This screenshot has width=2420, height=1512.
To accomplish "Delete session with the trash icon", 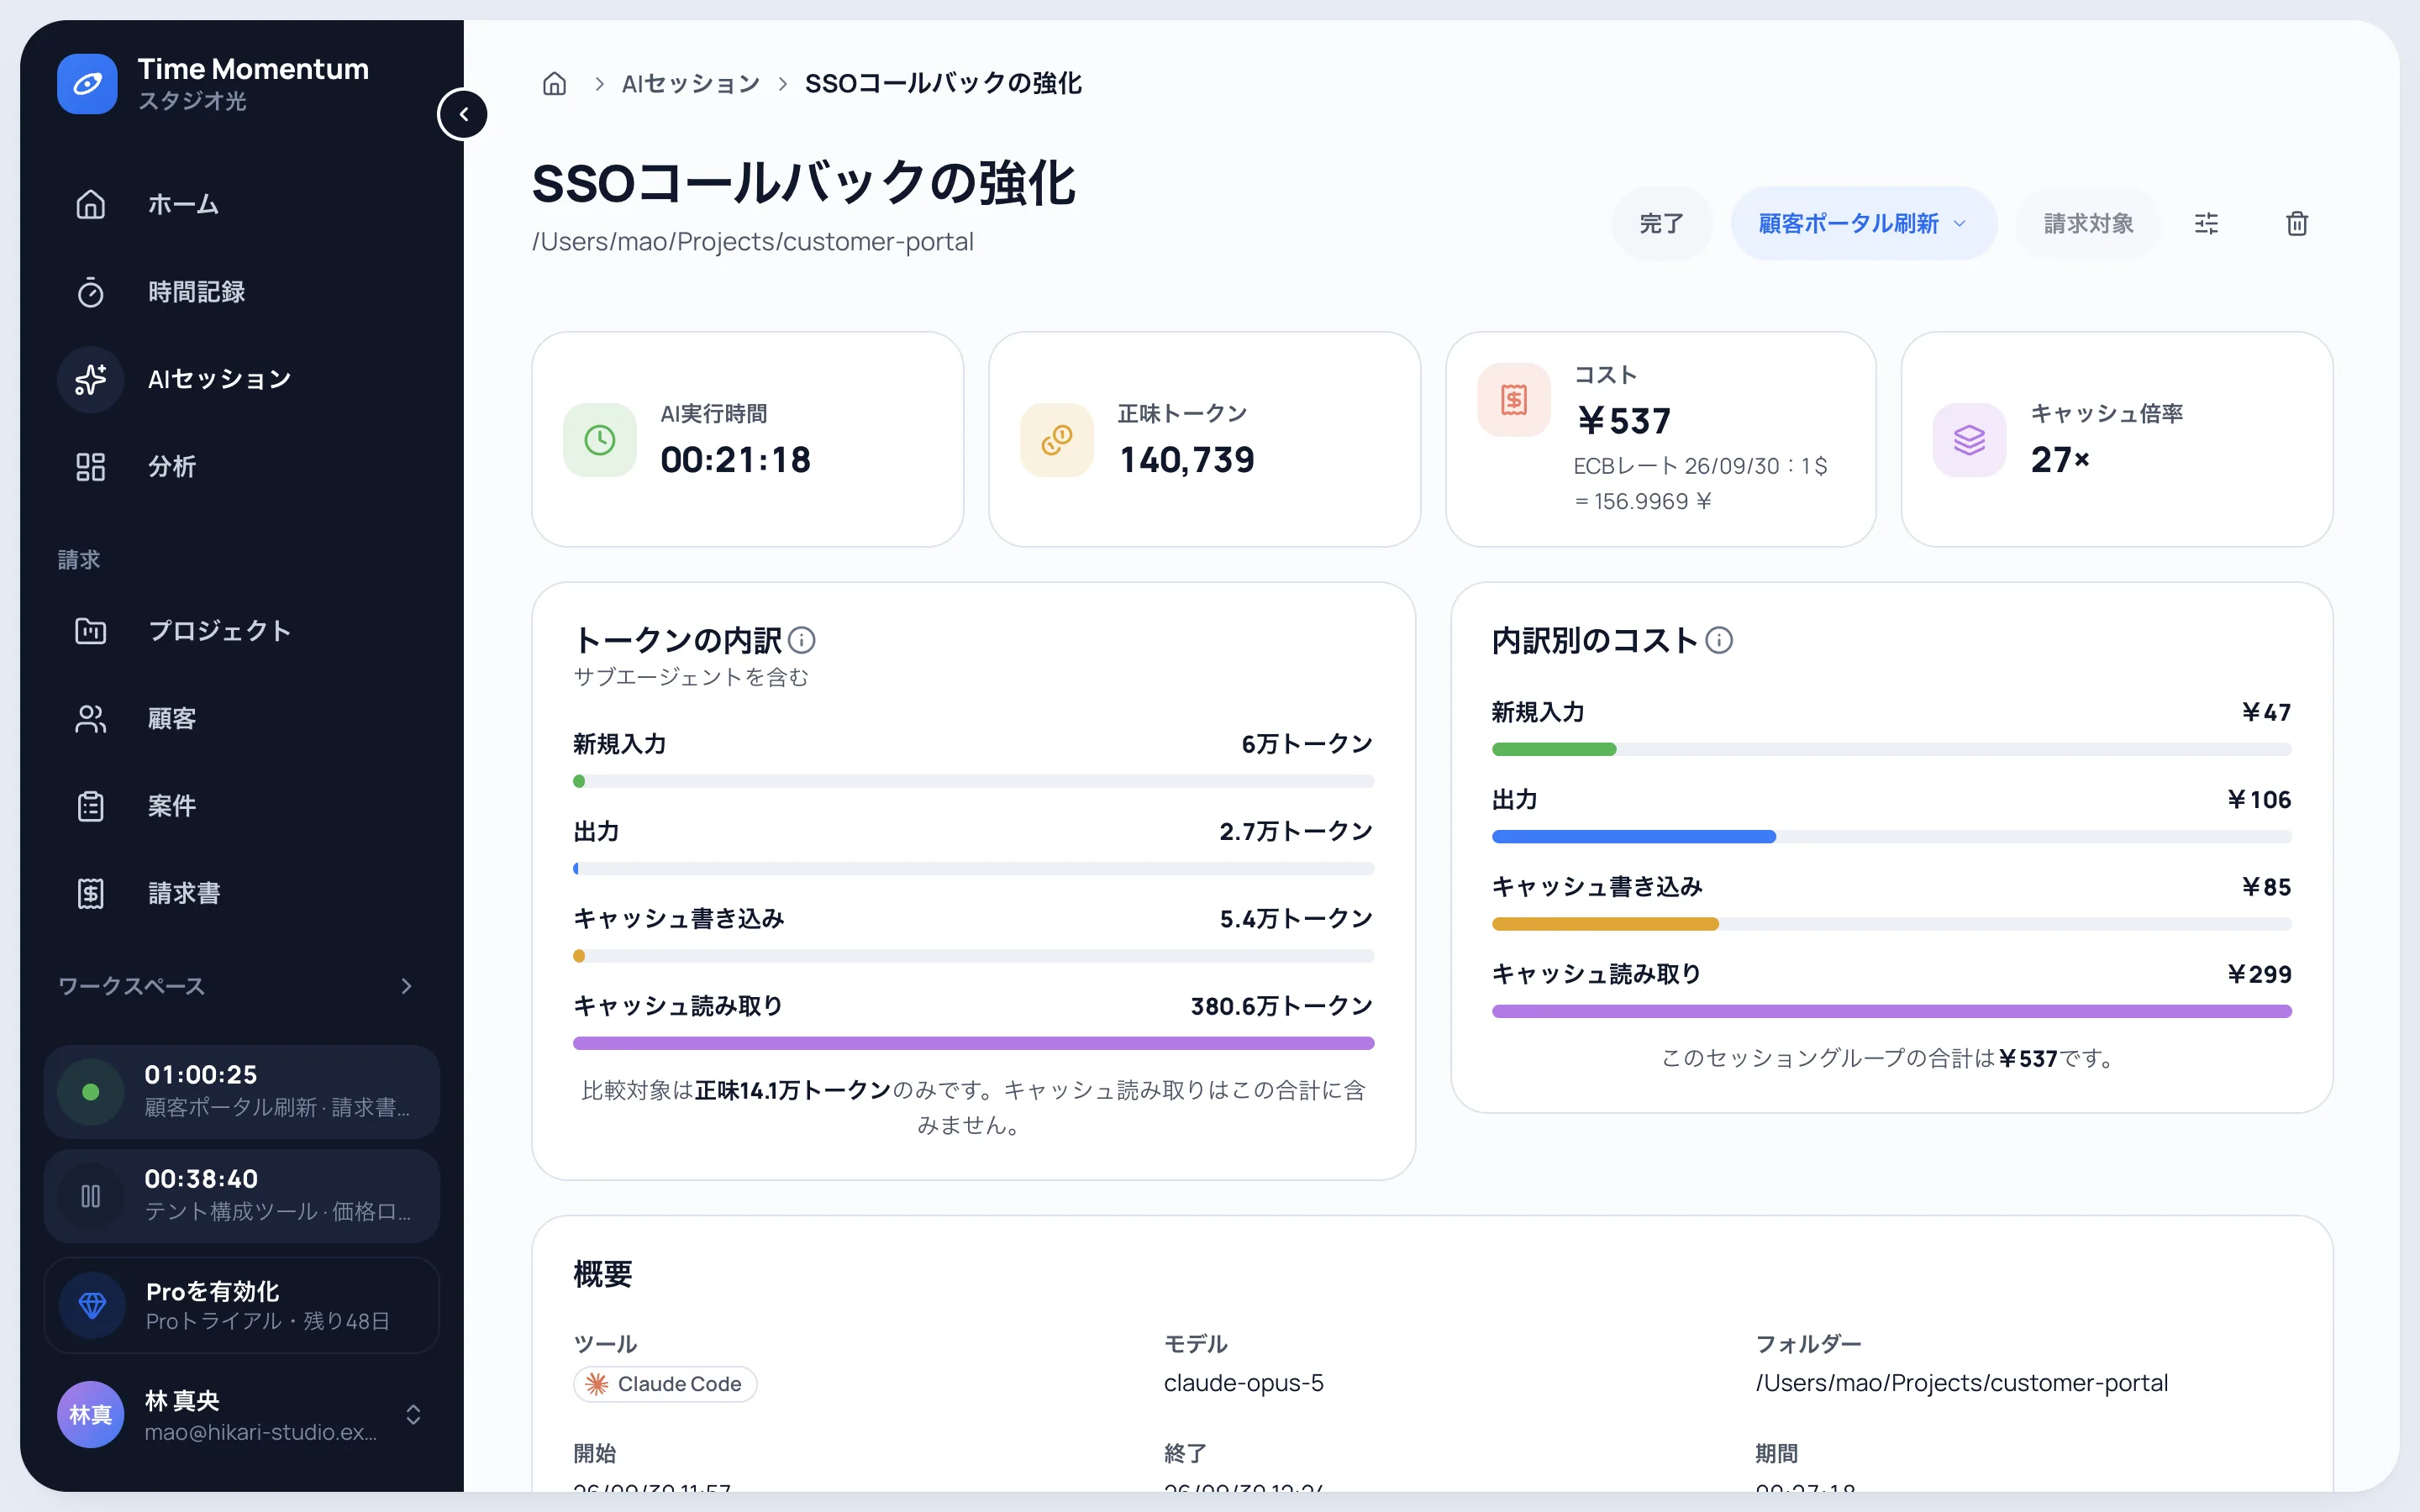I will click(2297, 224).
